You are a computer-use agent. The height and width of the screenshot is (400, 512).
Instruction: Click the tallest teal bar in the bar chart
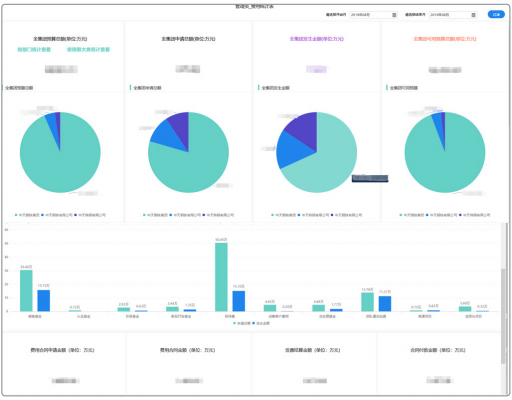coord(221,277)
